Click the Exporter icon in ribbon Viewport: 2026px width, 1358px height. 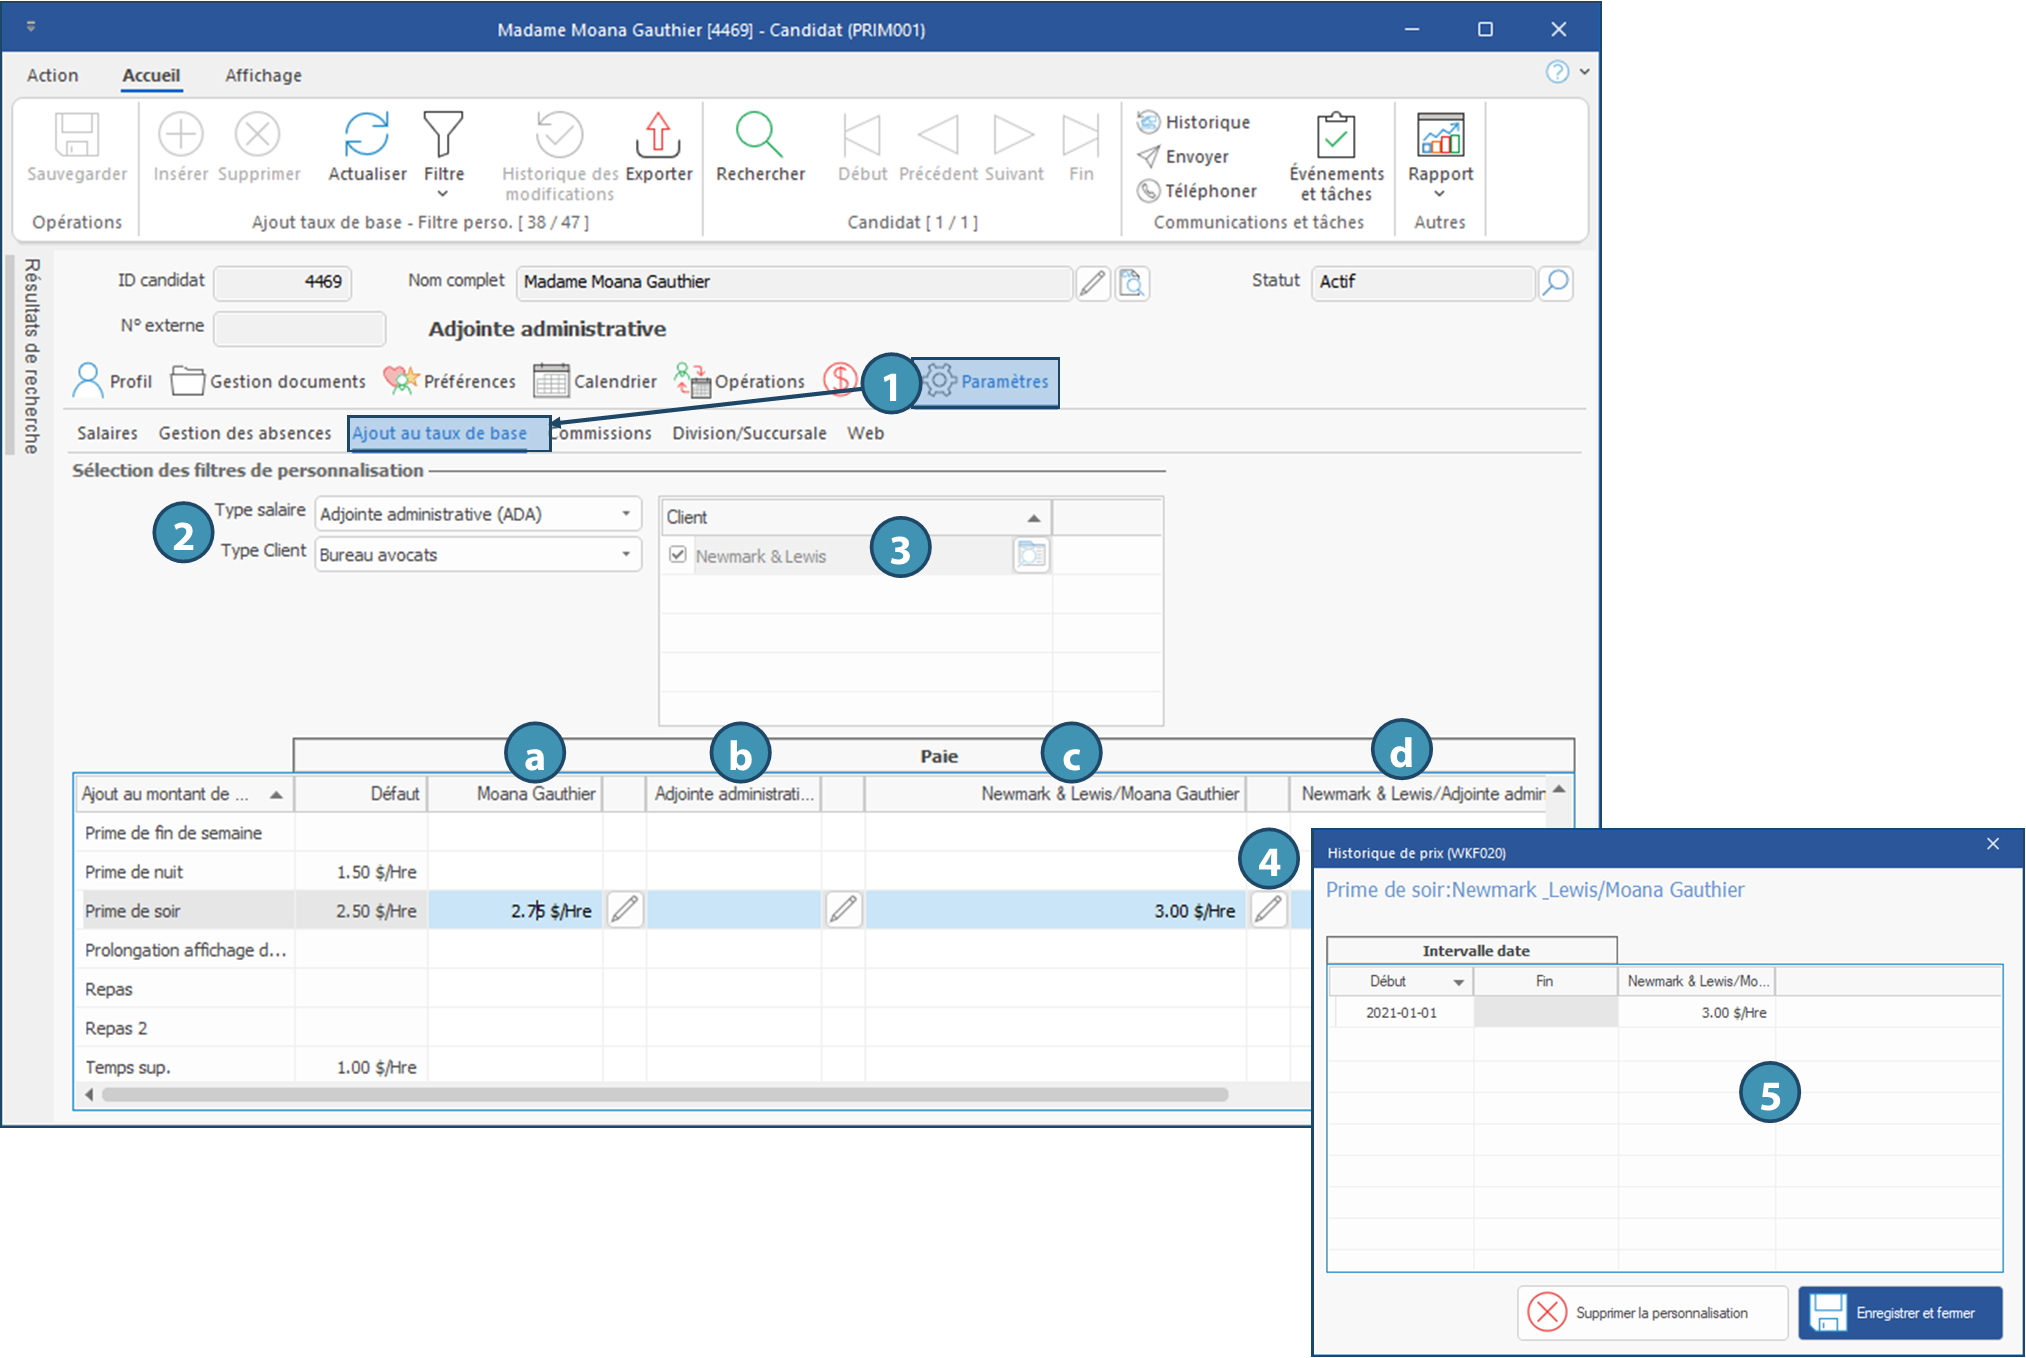tap(658, 134)
